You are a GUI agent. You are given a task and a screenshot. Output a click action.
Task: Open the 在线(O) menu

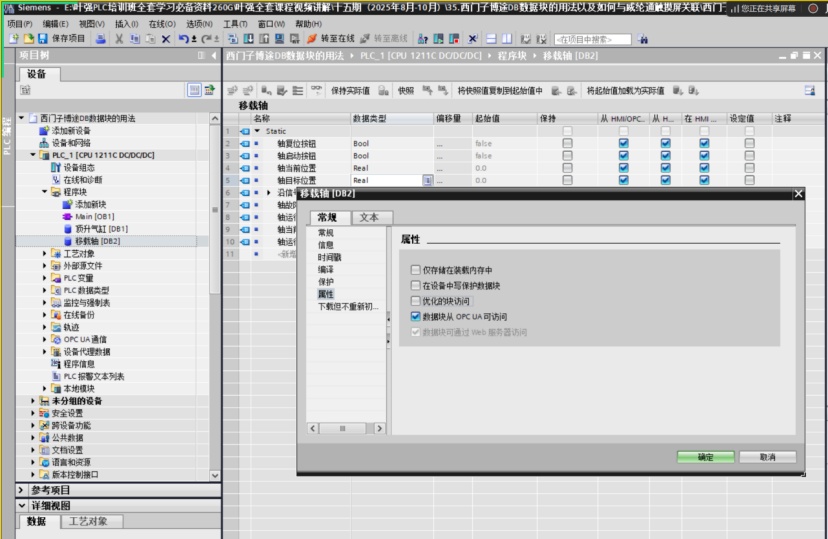(162, 24)
